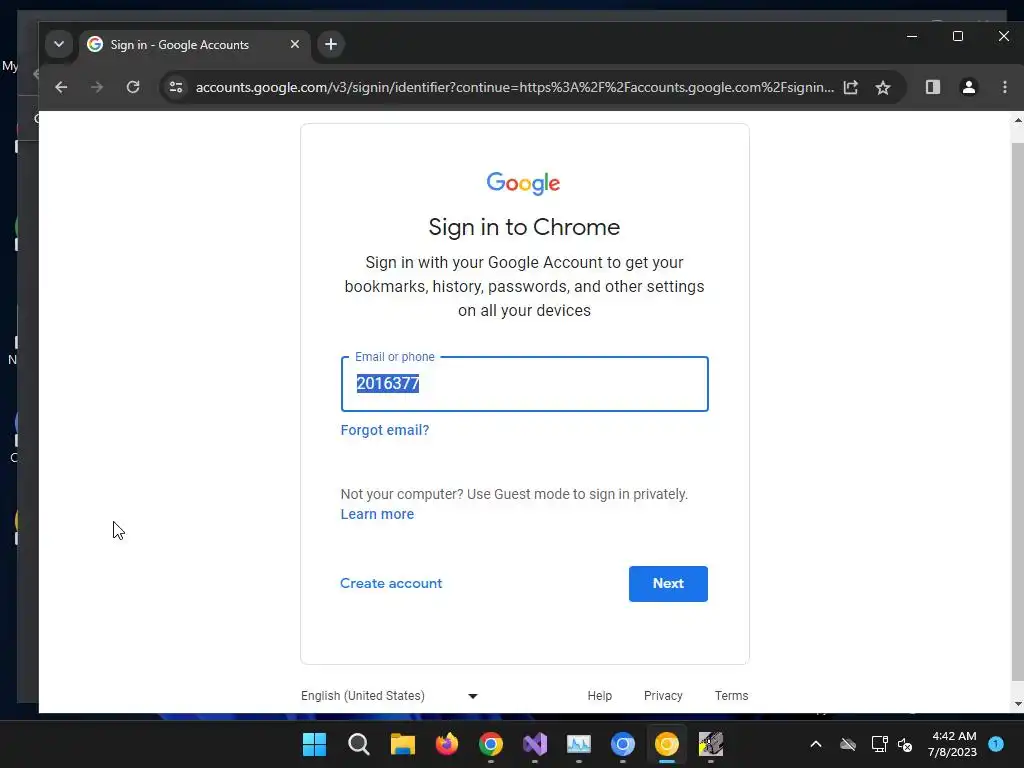Viewport: 1024px width, 768px height.
Task: Go back using the back arrow
Action: coord(61,88)
